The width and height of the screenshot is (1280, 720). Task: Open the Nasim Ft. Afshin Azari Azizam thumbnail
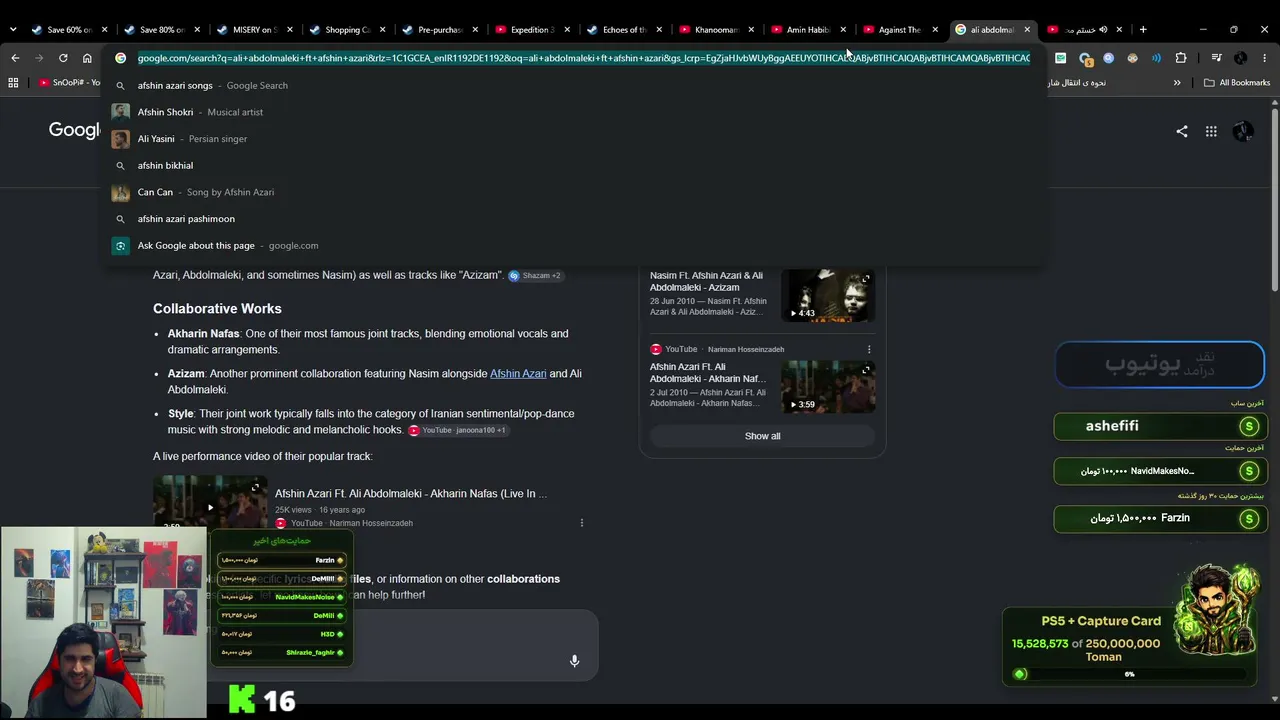828,295
